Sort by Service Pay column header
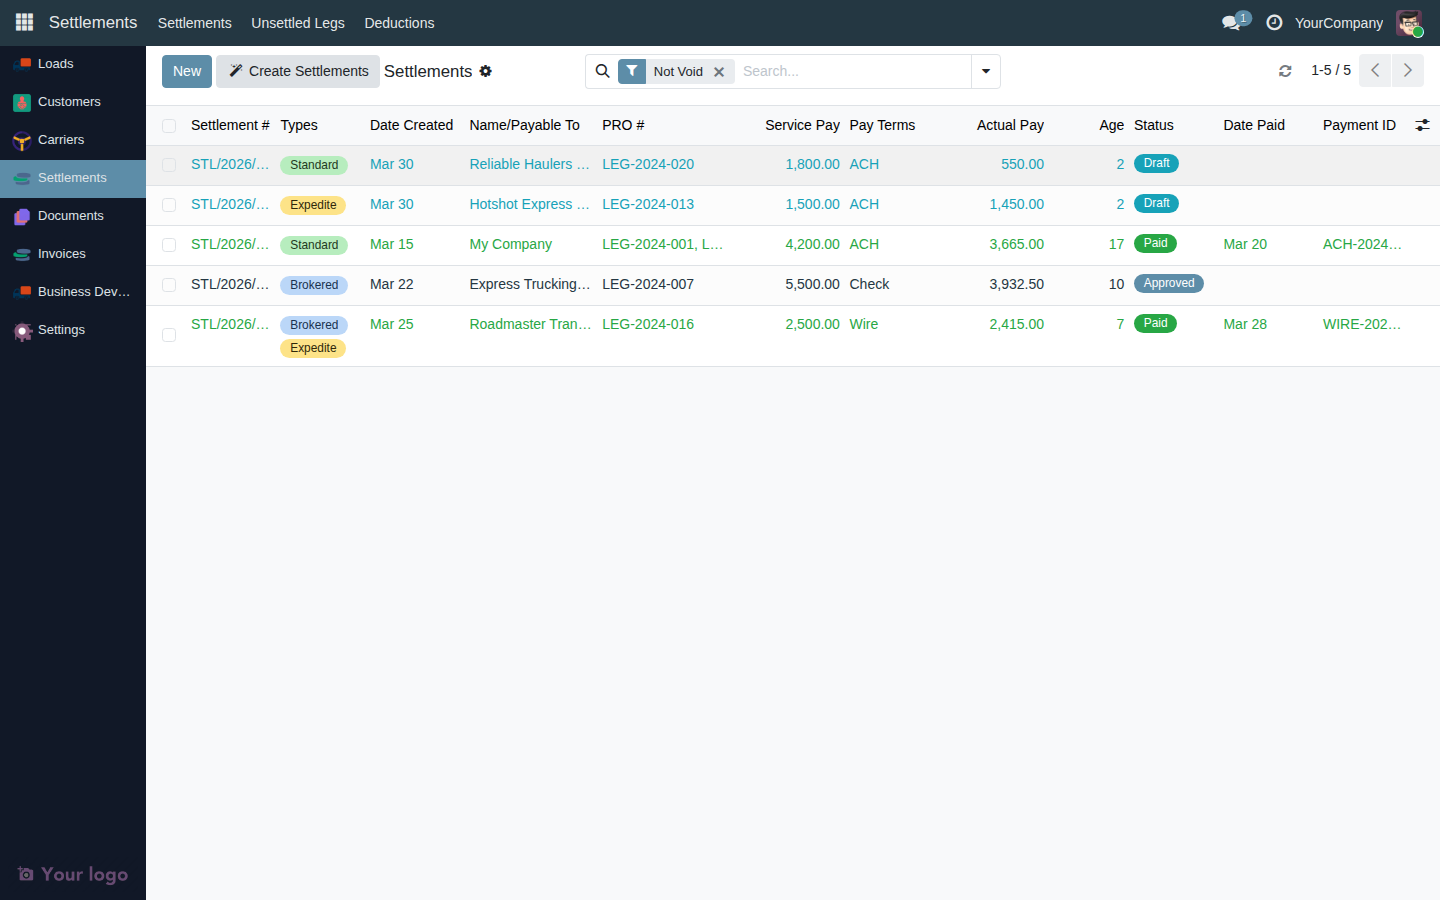Image resolution: width=1440 pixels, height=900 pixels. (x=802, y=125)
